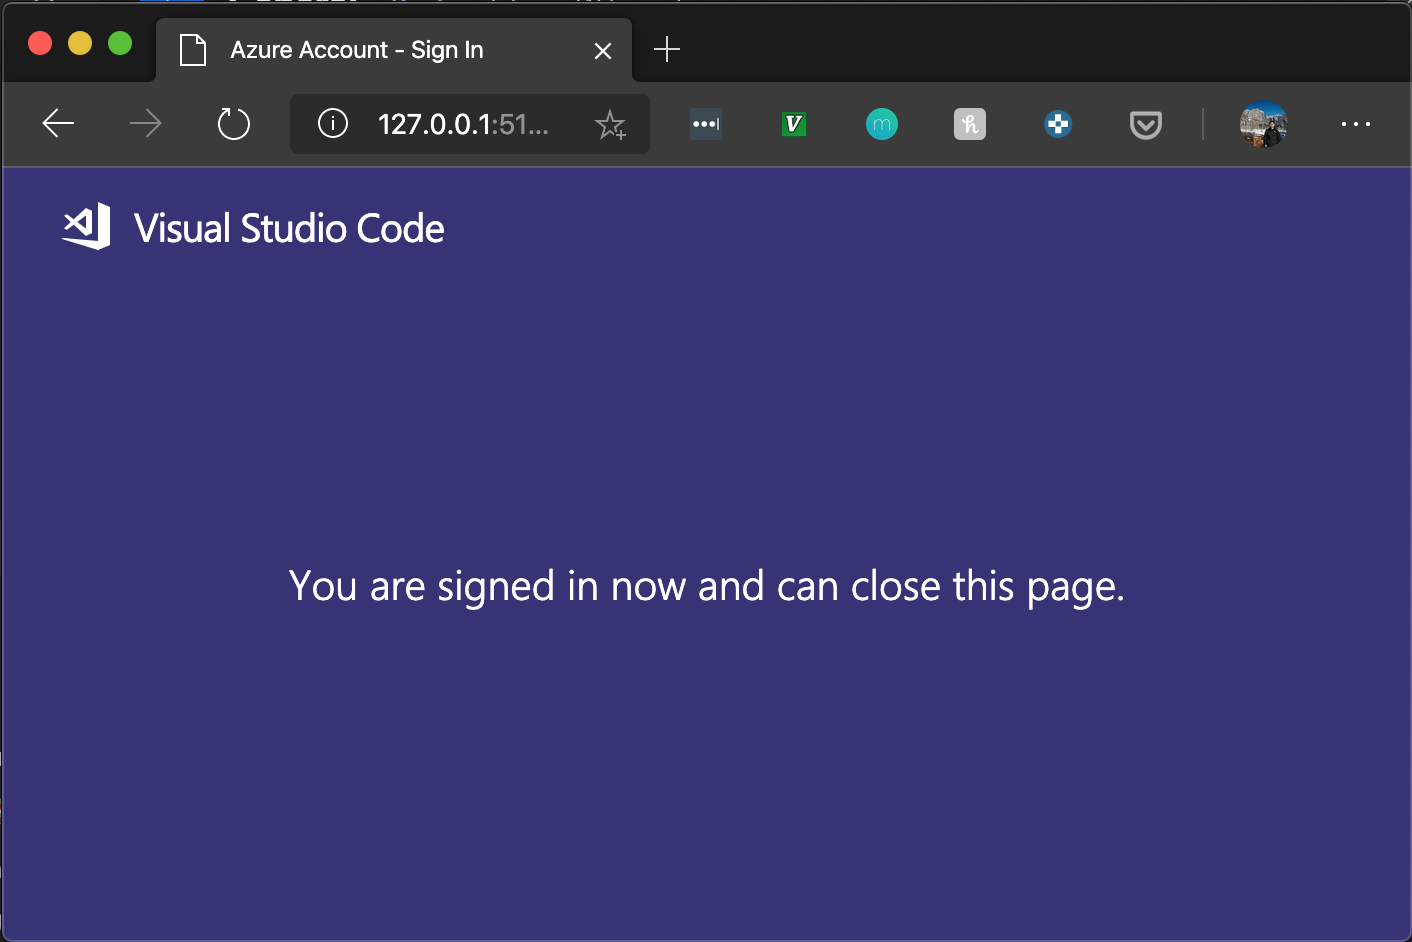Close the Azure Account - Sign In tab

[603, 50]
